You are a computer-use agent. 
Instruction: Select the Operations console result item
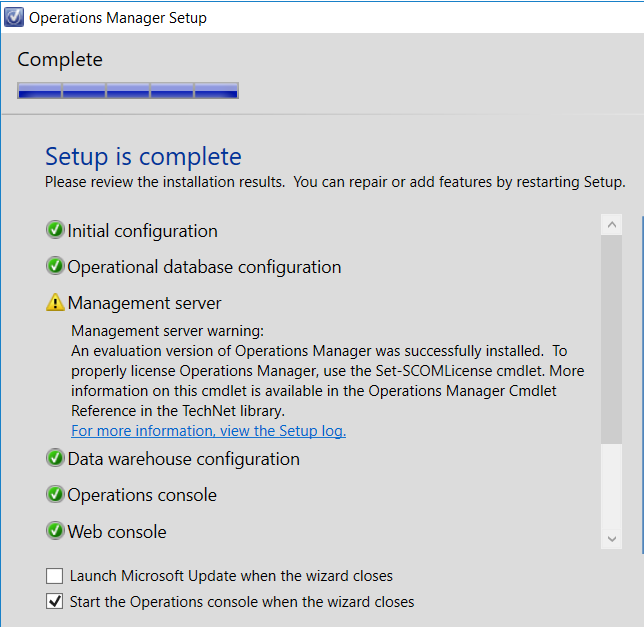coord(142,495)
